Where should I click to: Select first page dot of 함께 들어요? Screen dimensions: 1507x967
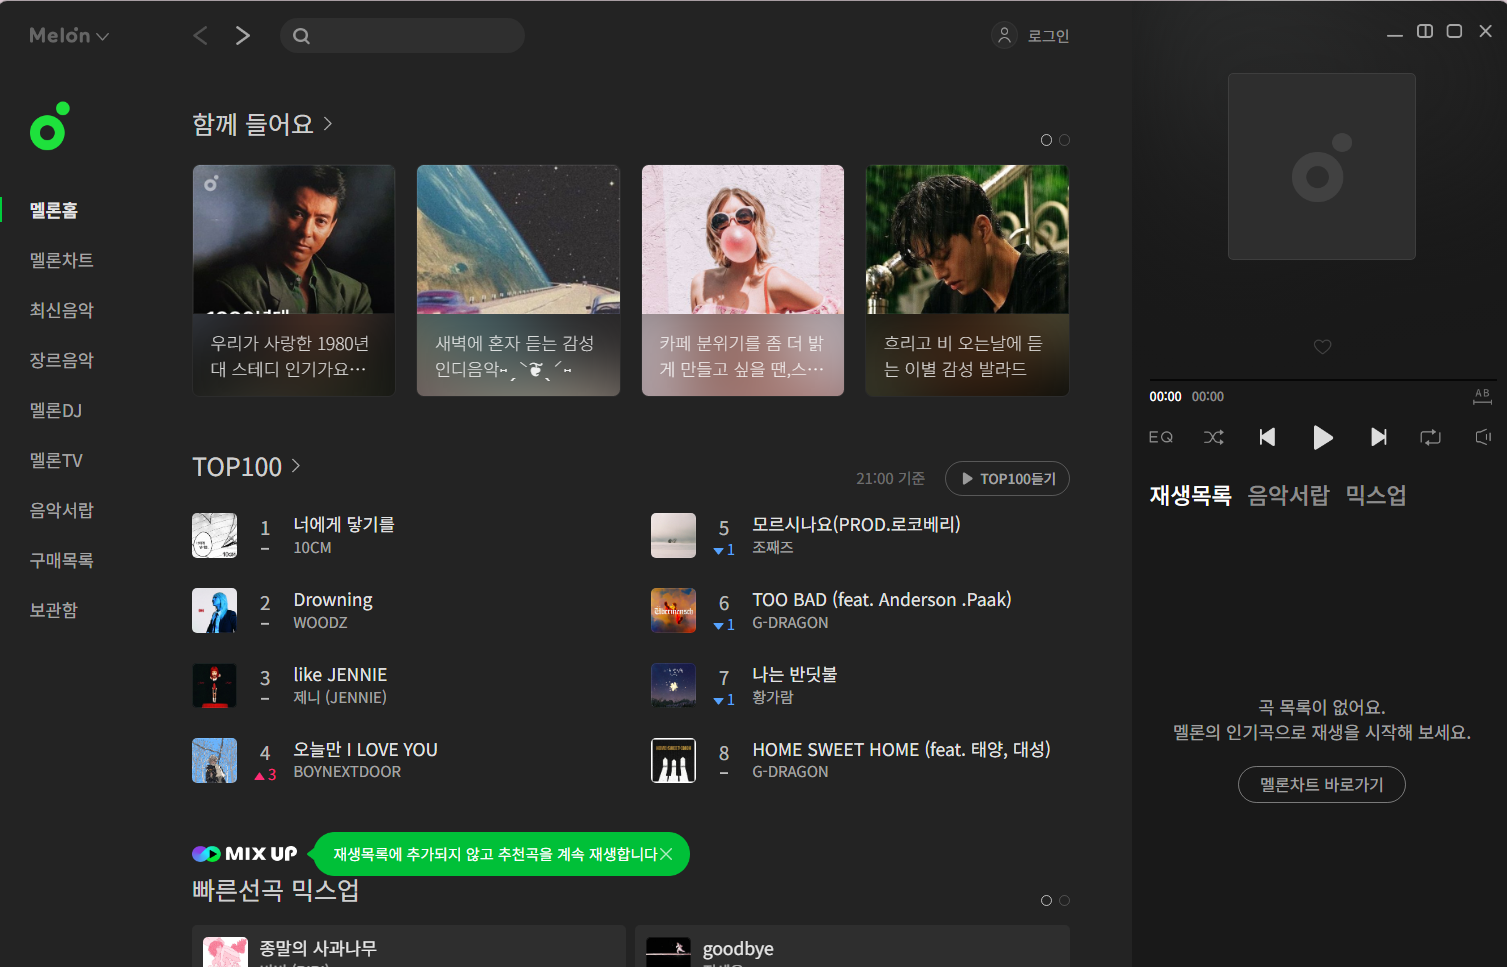point(1046,140)
